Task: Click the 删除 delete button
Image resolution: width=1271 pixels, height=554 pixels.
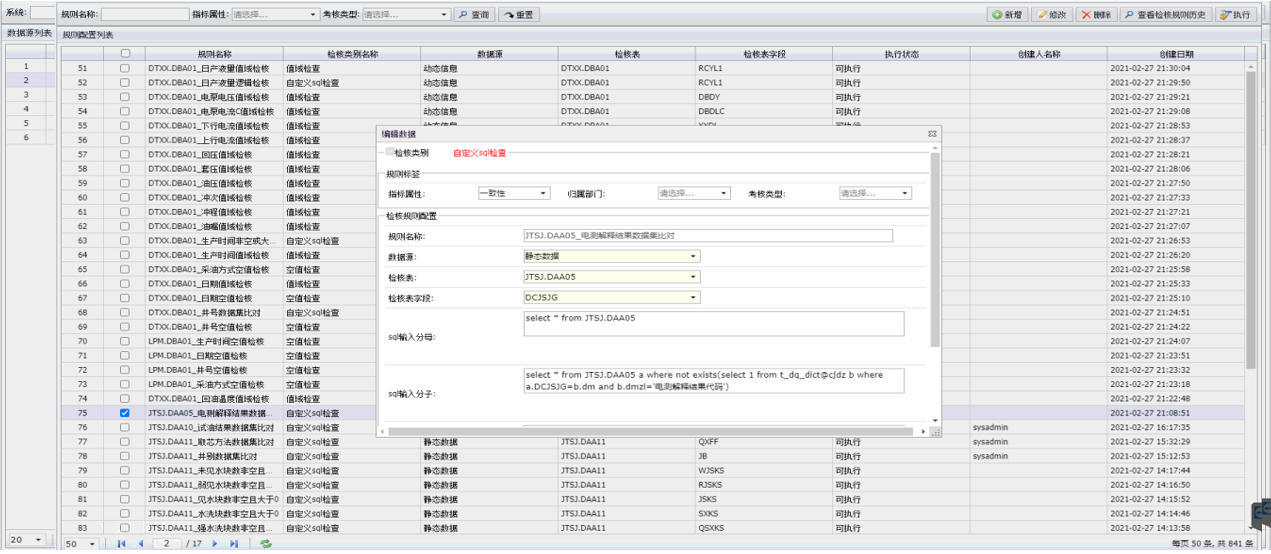Action: coord(1096,15)
